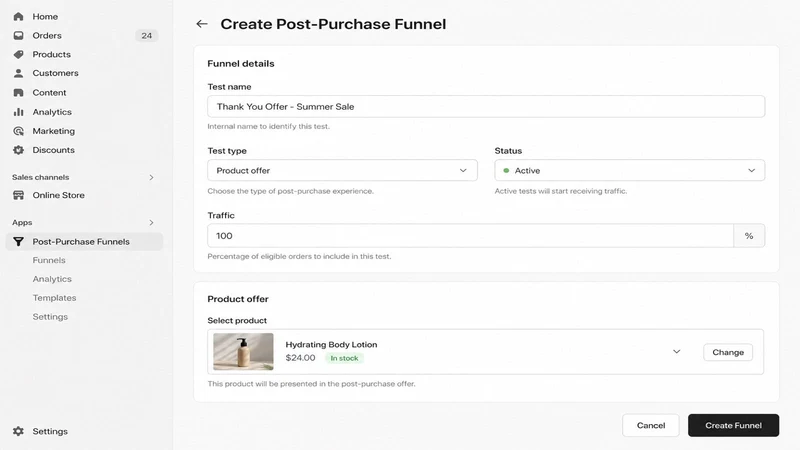The width and height of the screenshot is (800, 450).
Task: Click the Orders inbox icon
Action: click(x=18, y=35)
